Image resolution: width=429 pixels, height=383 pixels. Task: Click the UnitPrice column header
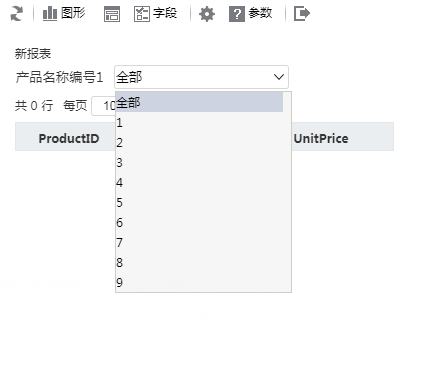[321, 138]
